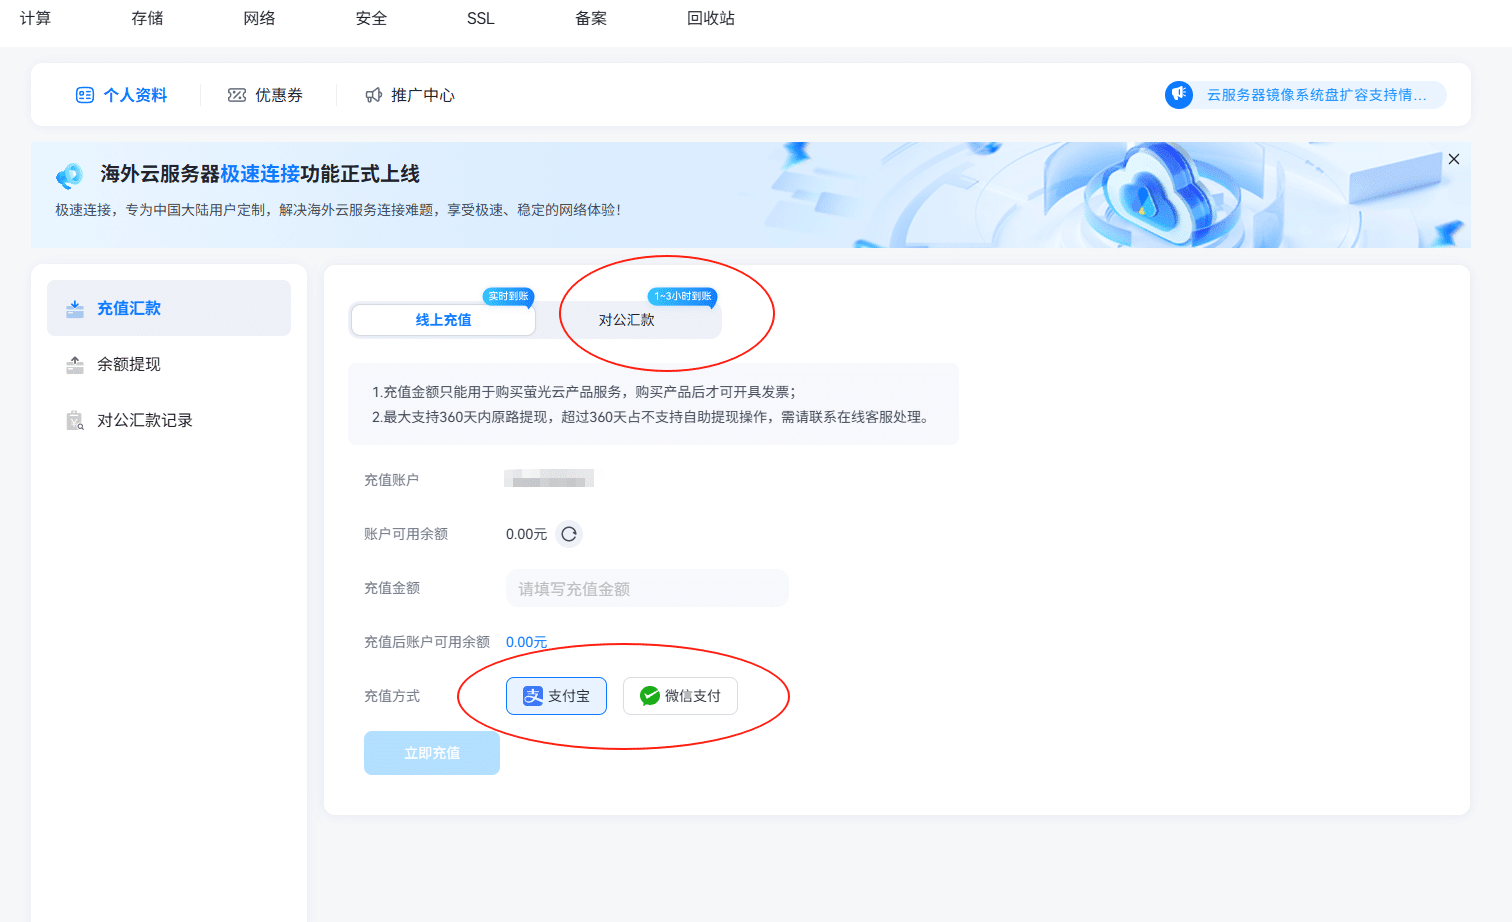Screen dimensions: 1512x922
Task: Open the 计算 top menu
Action: coord(35,18)
